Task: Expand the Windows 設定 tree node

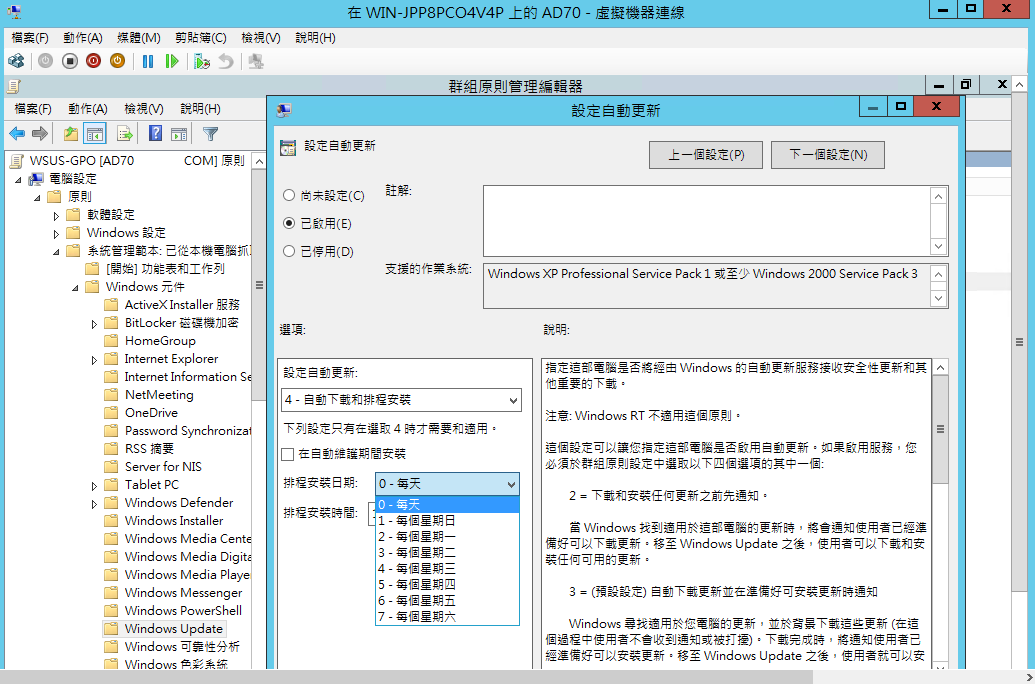Action: coord(56,233)
